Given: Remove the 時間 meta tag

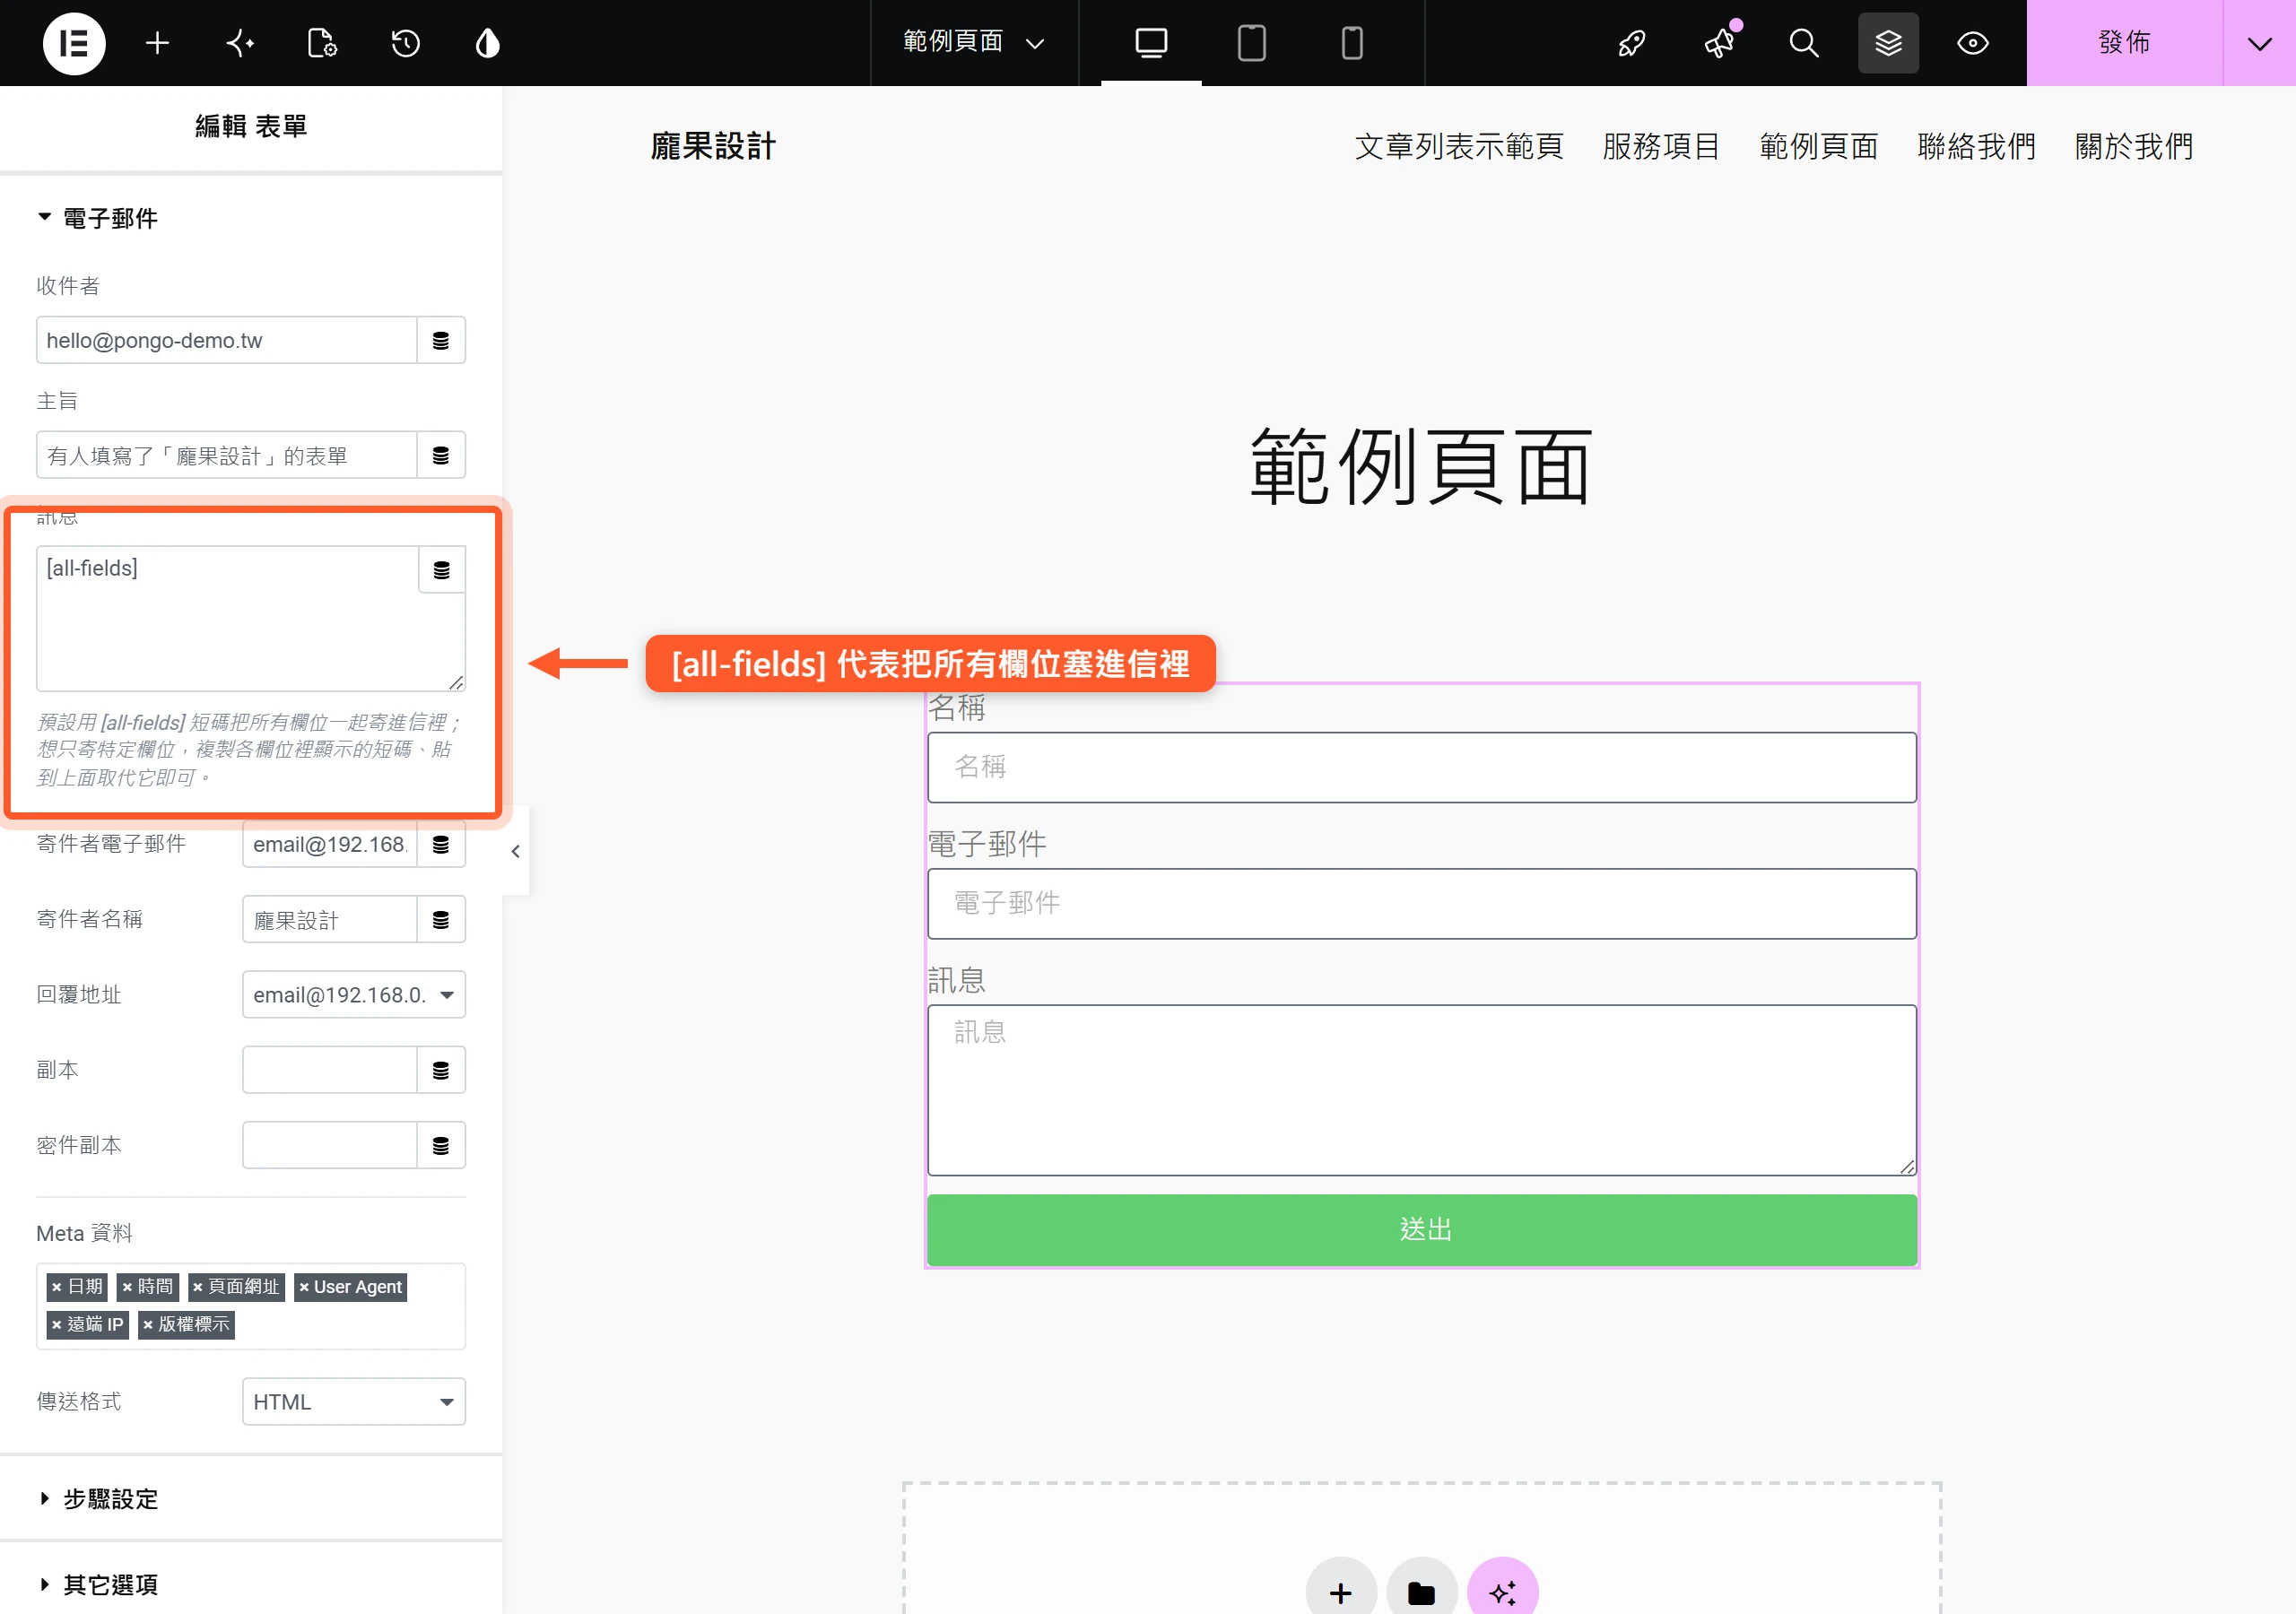Looking at the screenshot, I should pos(127,1287).
